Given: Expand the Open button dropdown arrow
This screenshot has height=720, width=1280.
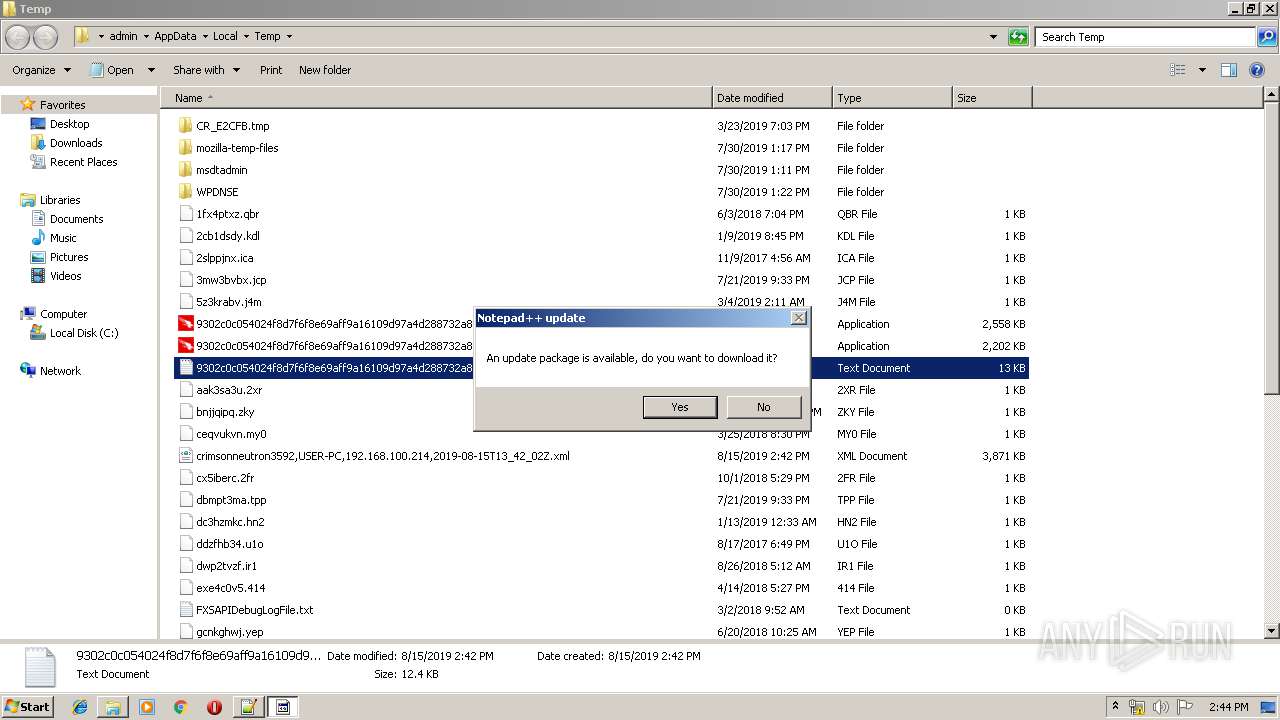Looking at the screenshot, I should [151, 70].
